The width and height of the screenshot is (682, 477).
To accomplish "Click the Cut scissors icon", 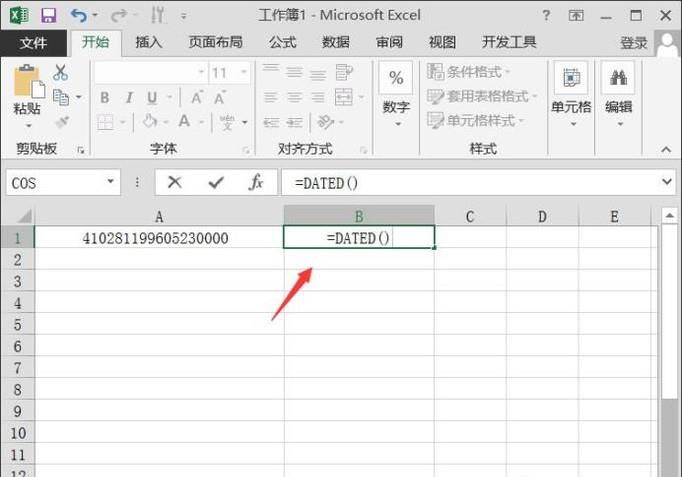I will [60, 73].
